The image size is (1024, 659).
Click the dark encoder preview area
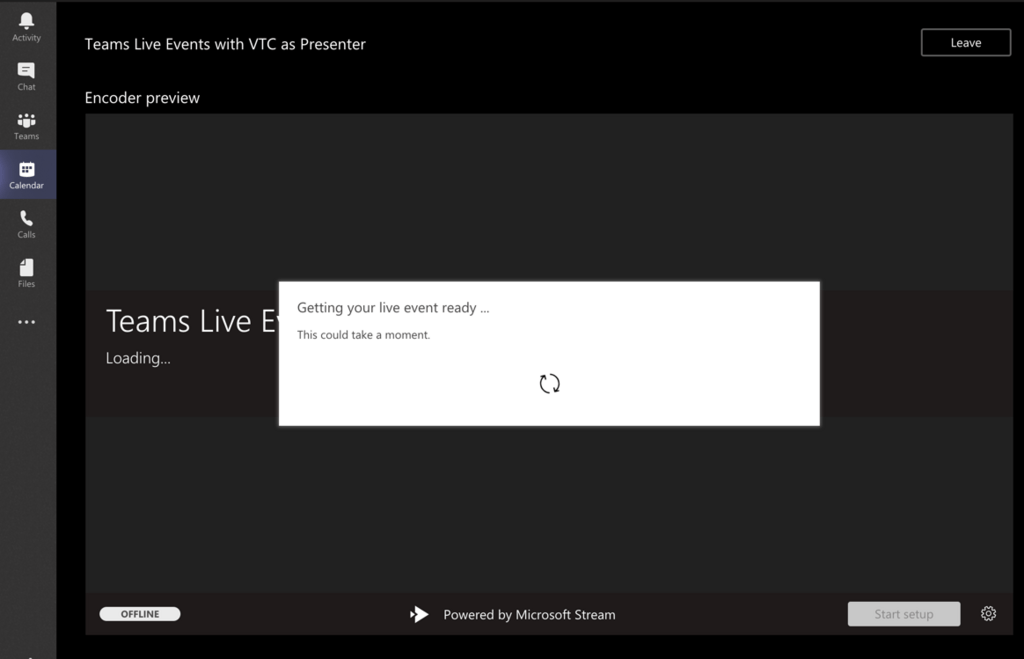pos(550,500)
